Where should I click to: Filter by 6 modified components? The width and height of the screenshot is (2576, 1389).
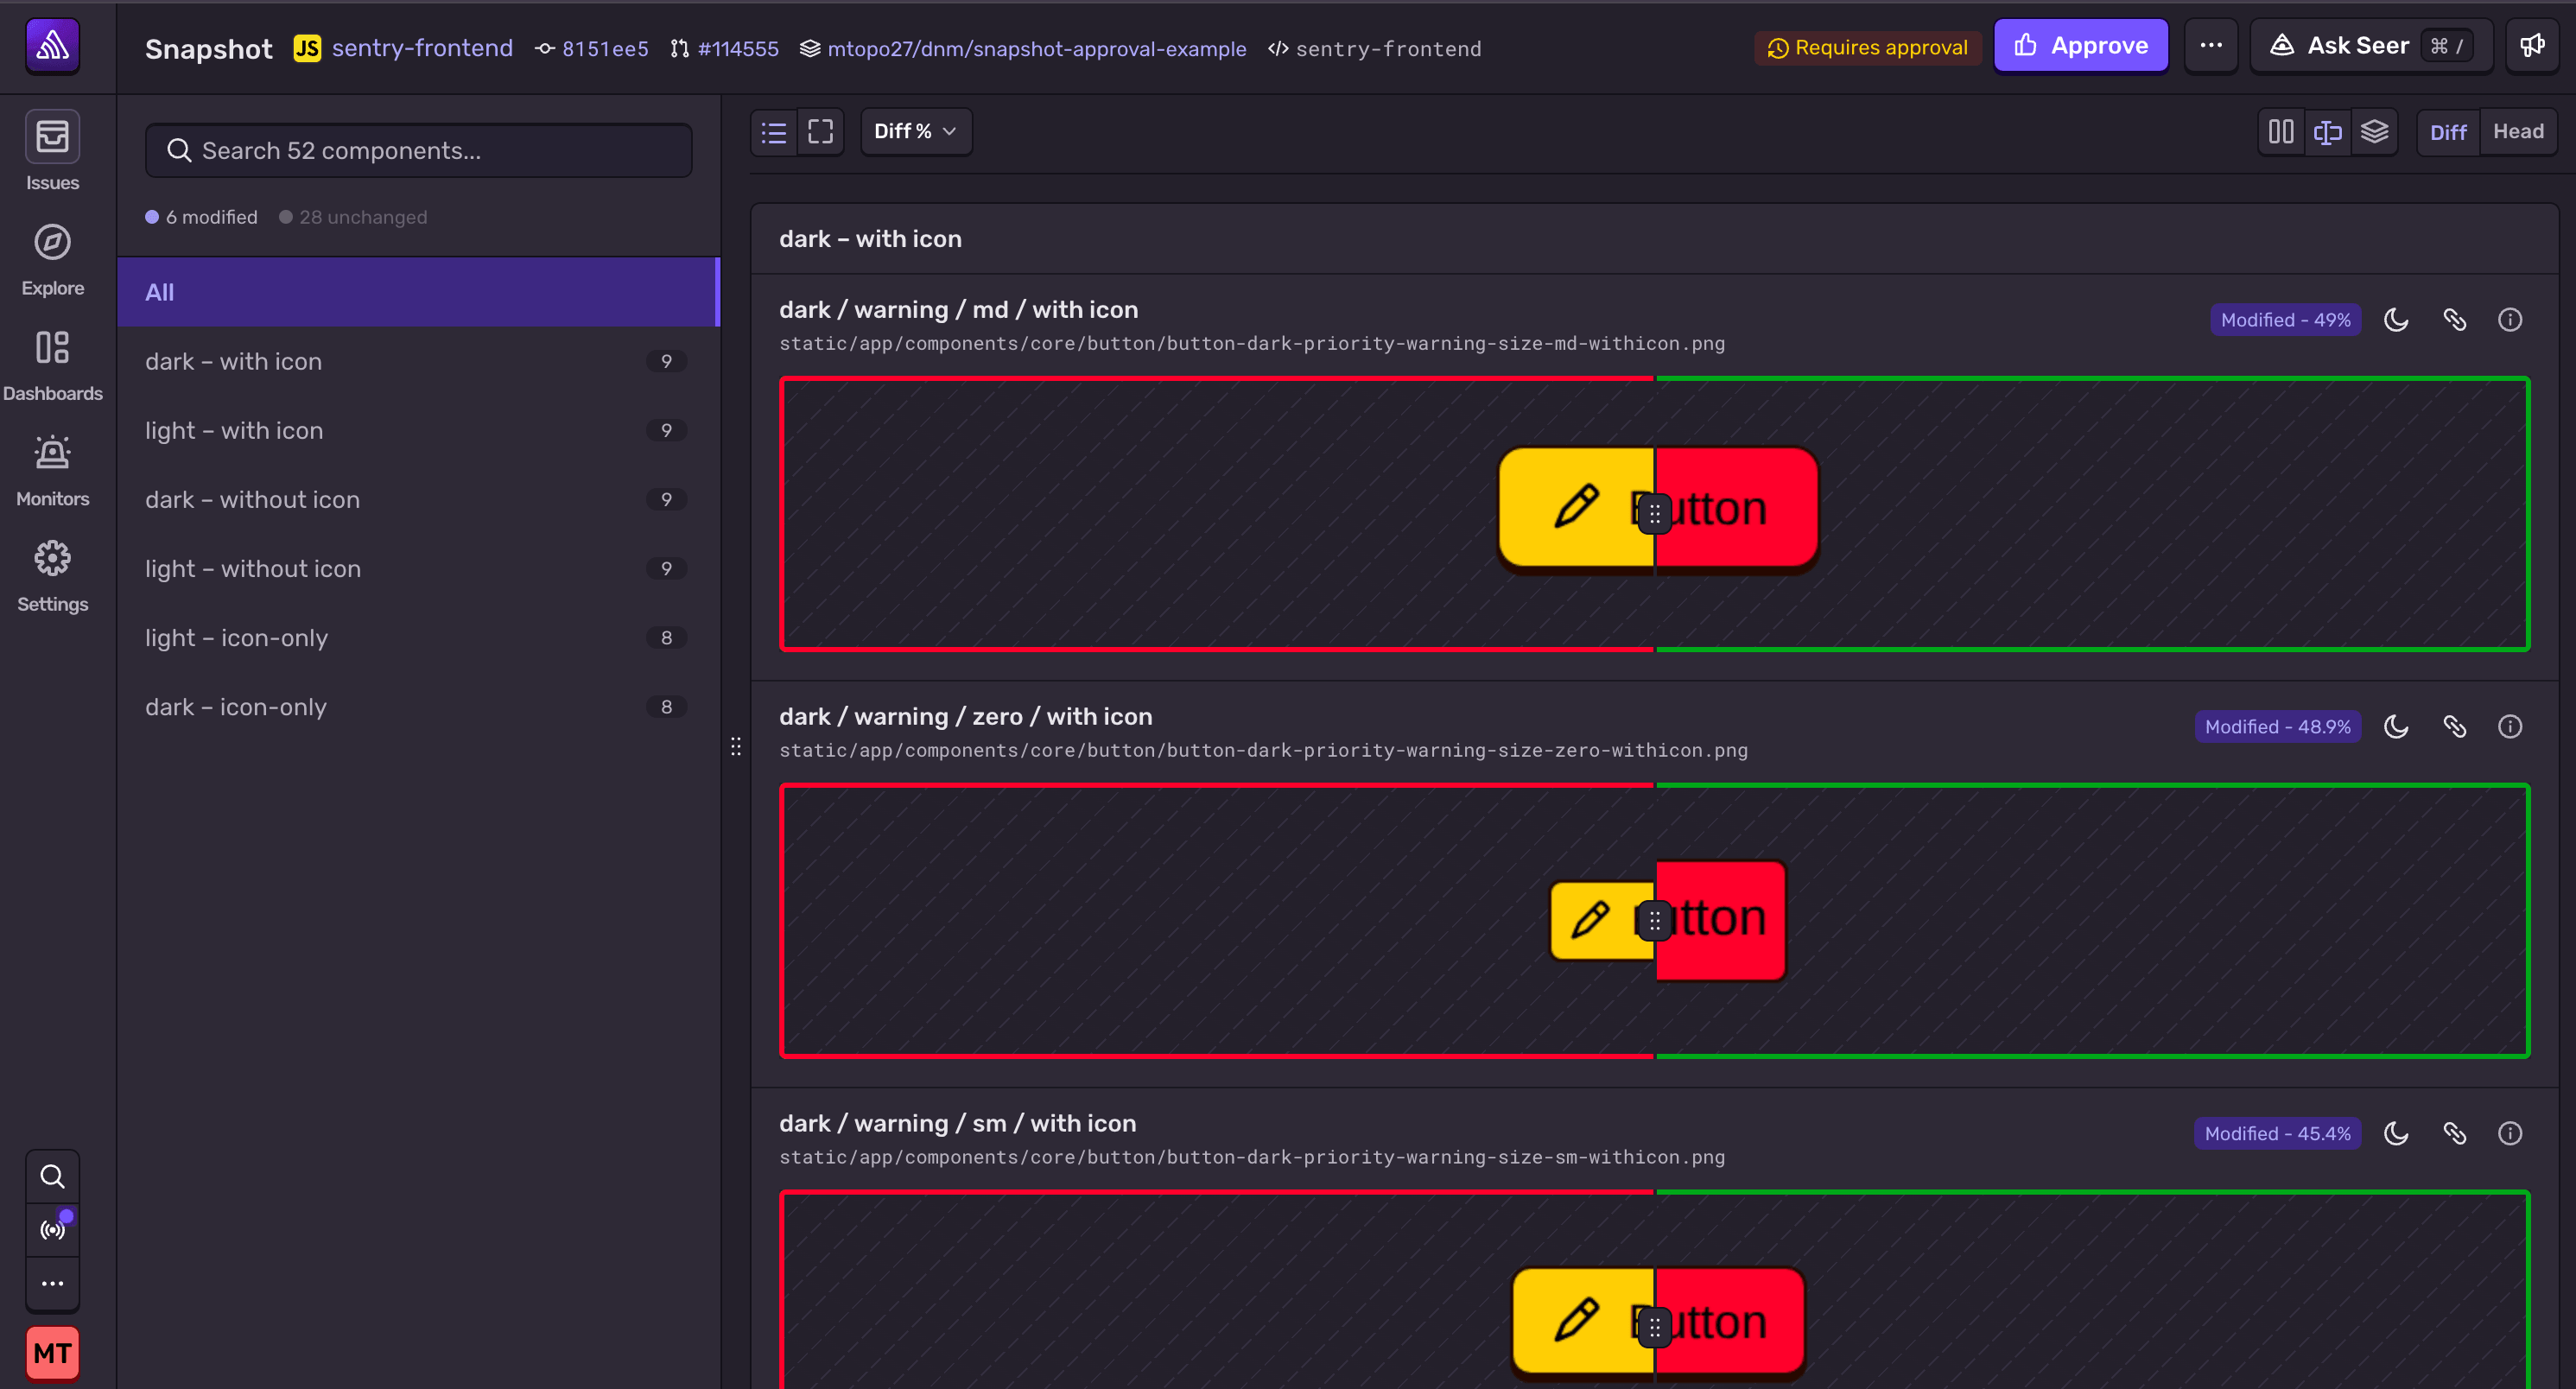(x=201, y=217)
